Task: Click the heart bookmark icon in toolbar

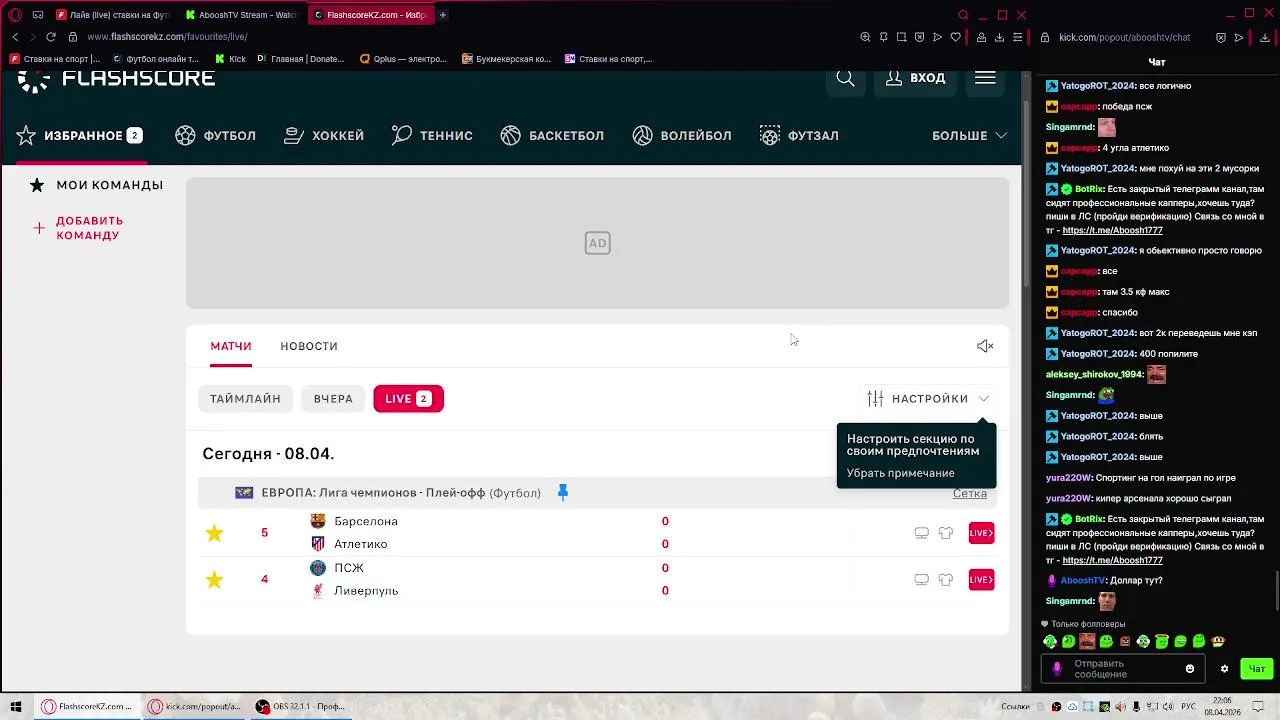Action: point(955,37)
